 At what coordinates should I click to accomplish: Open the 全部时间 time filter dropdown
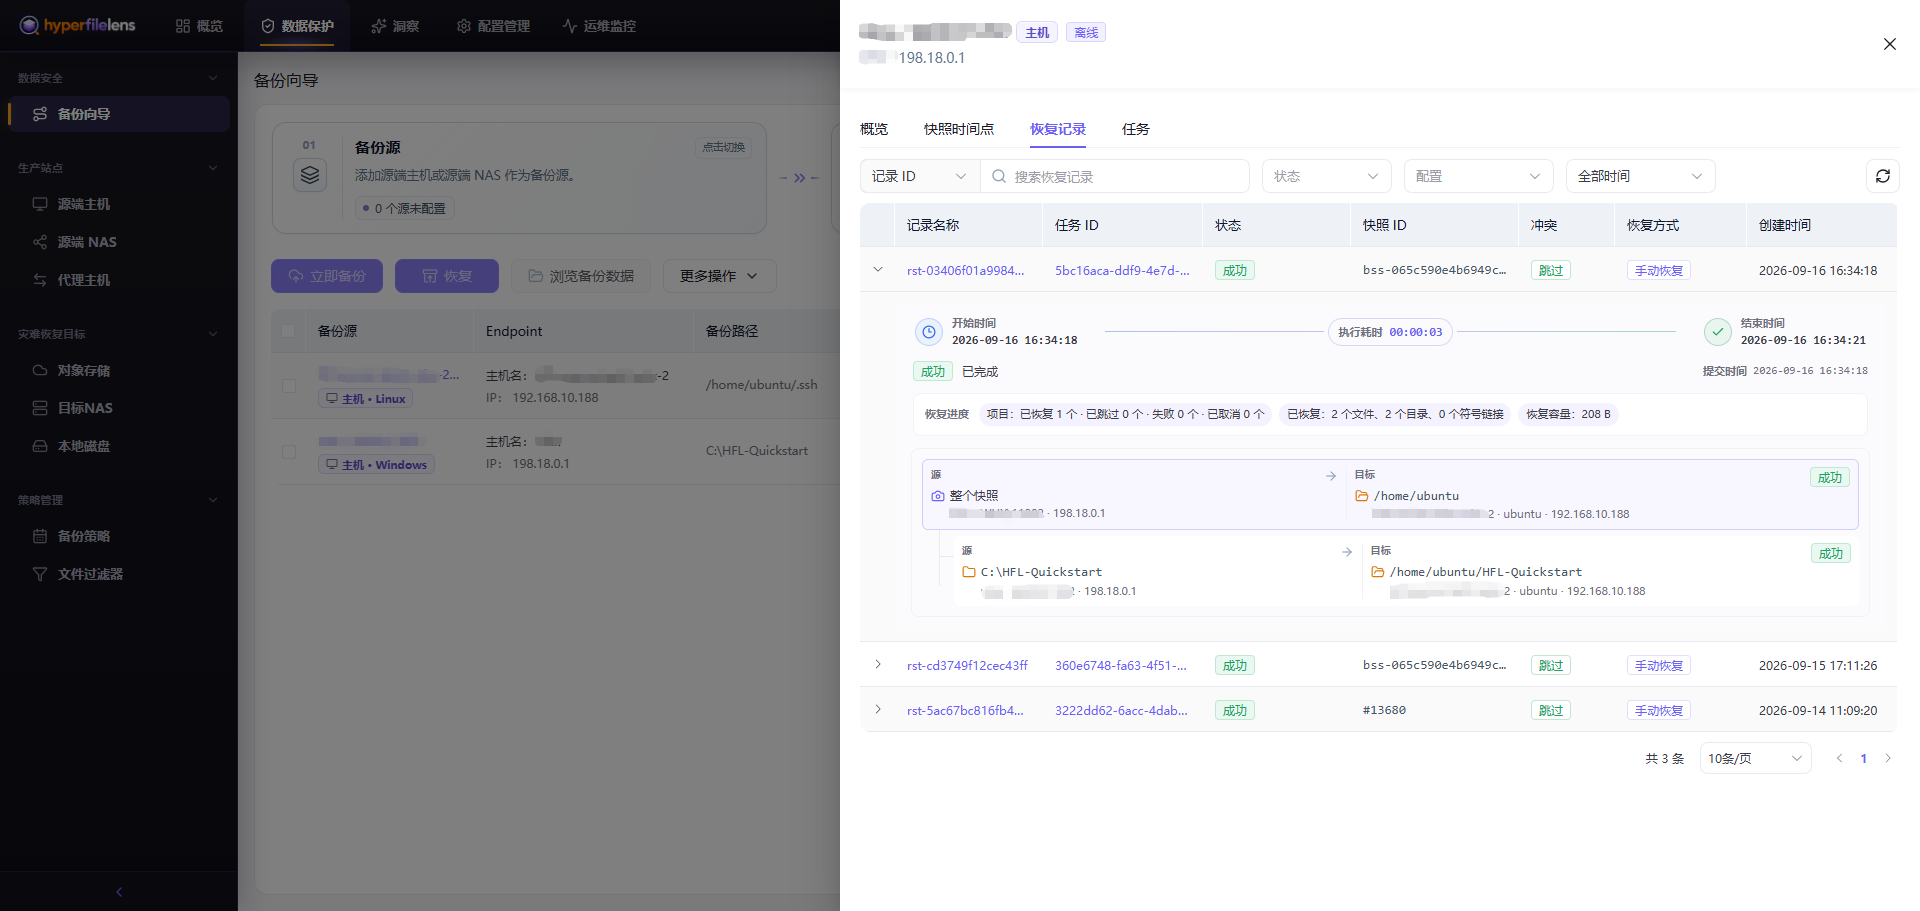1640,176
